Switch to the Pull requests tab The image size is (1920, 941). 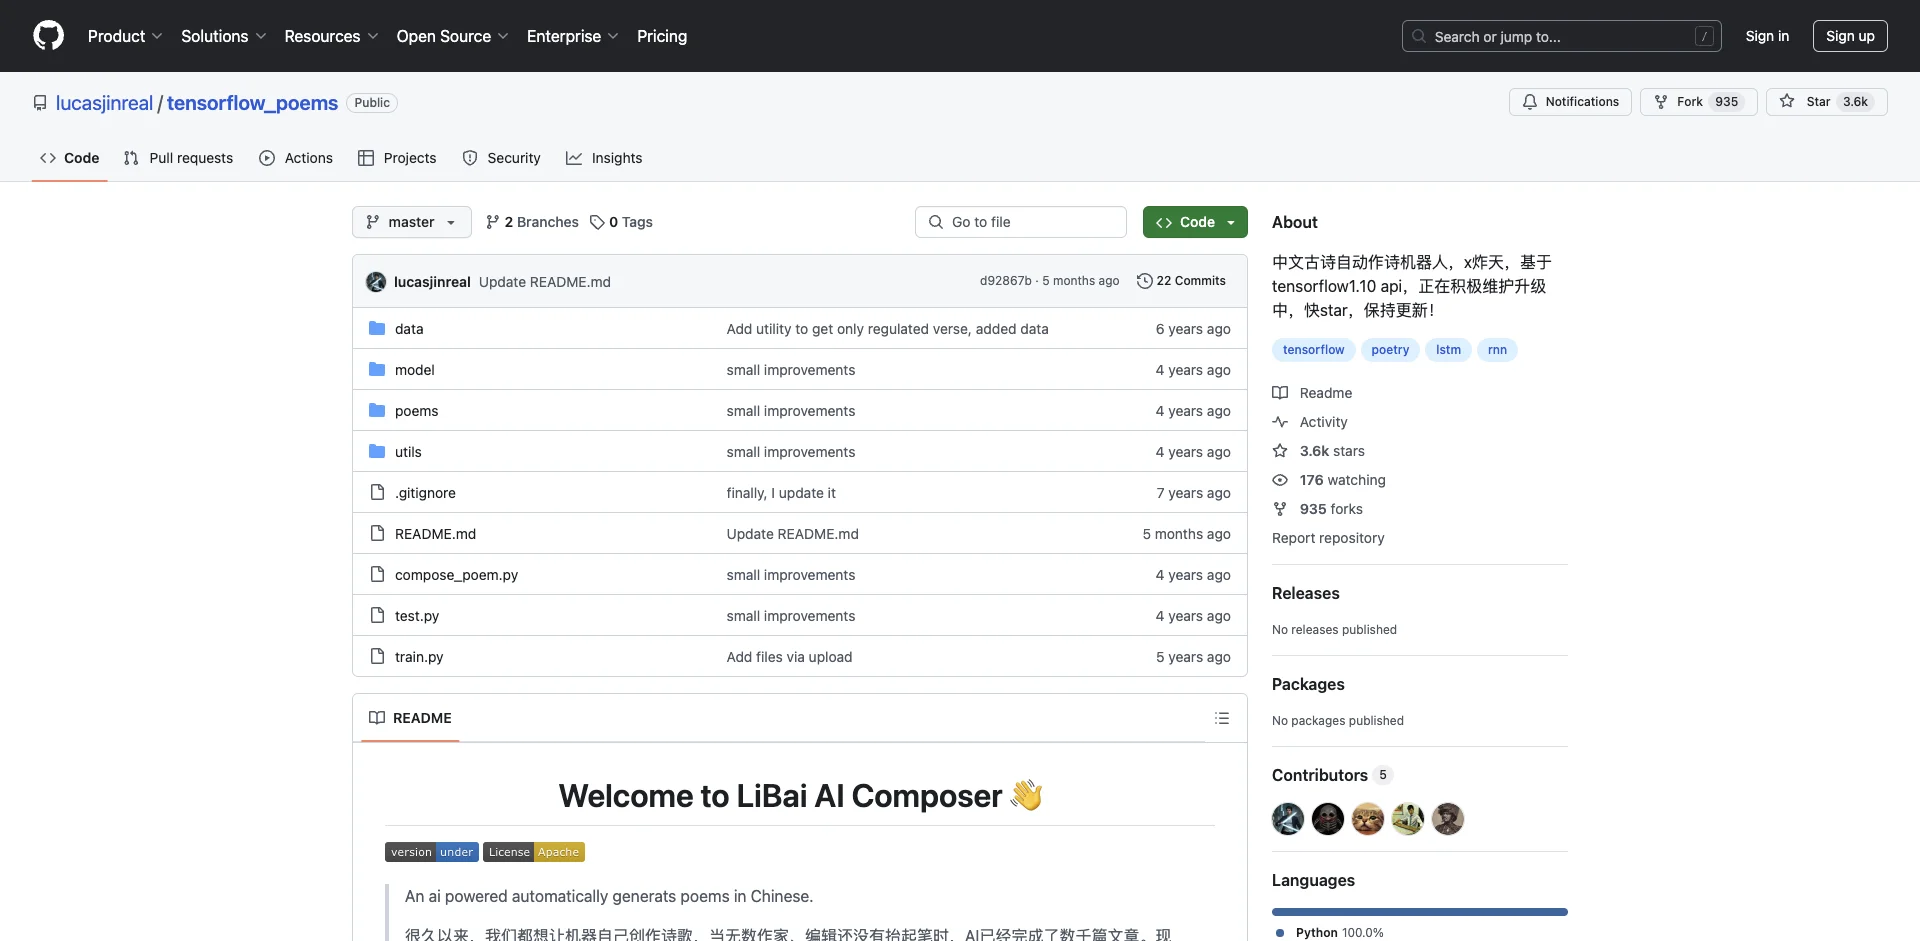[x=178, y=158]
